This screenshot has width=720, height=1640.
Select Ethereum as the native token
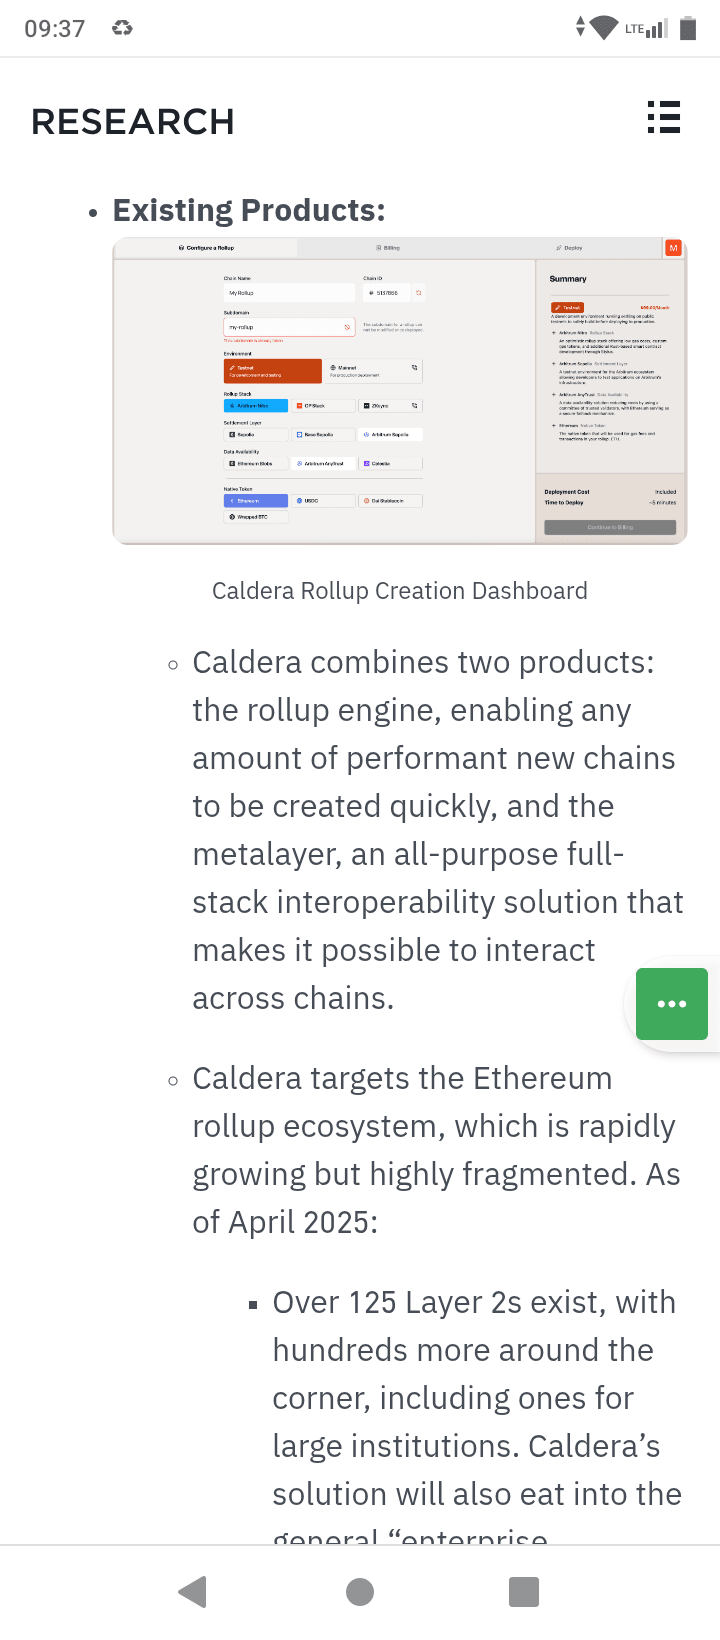(256, 500)
